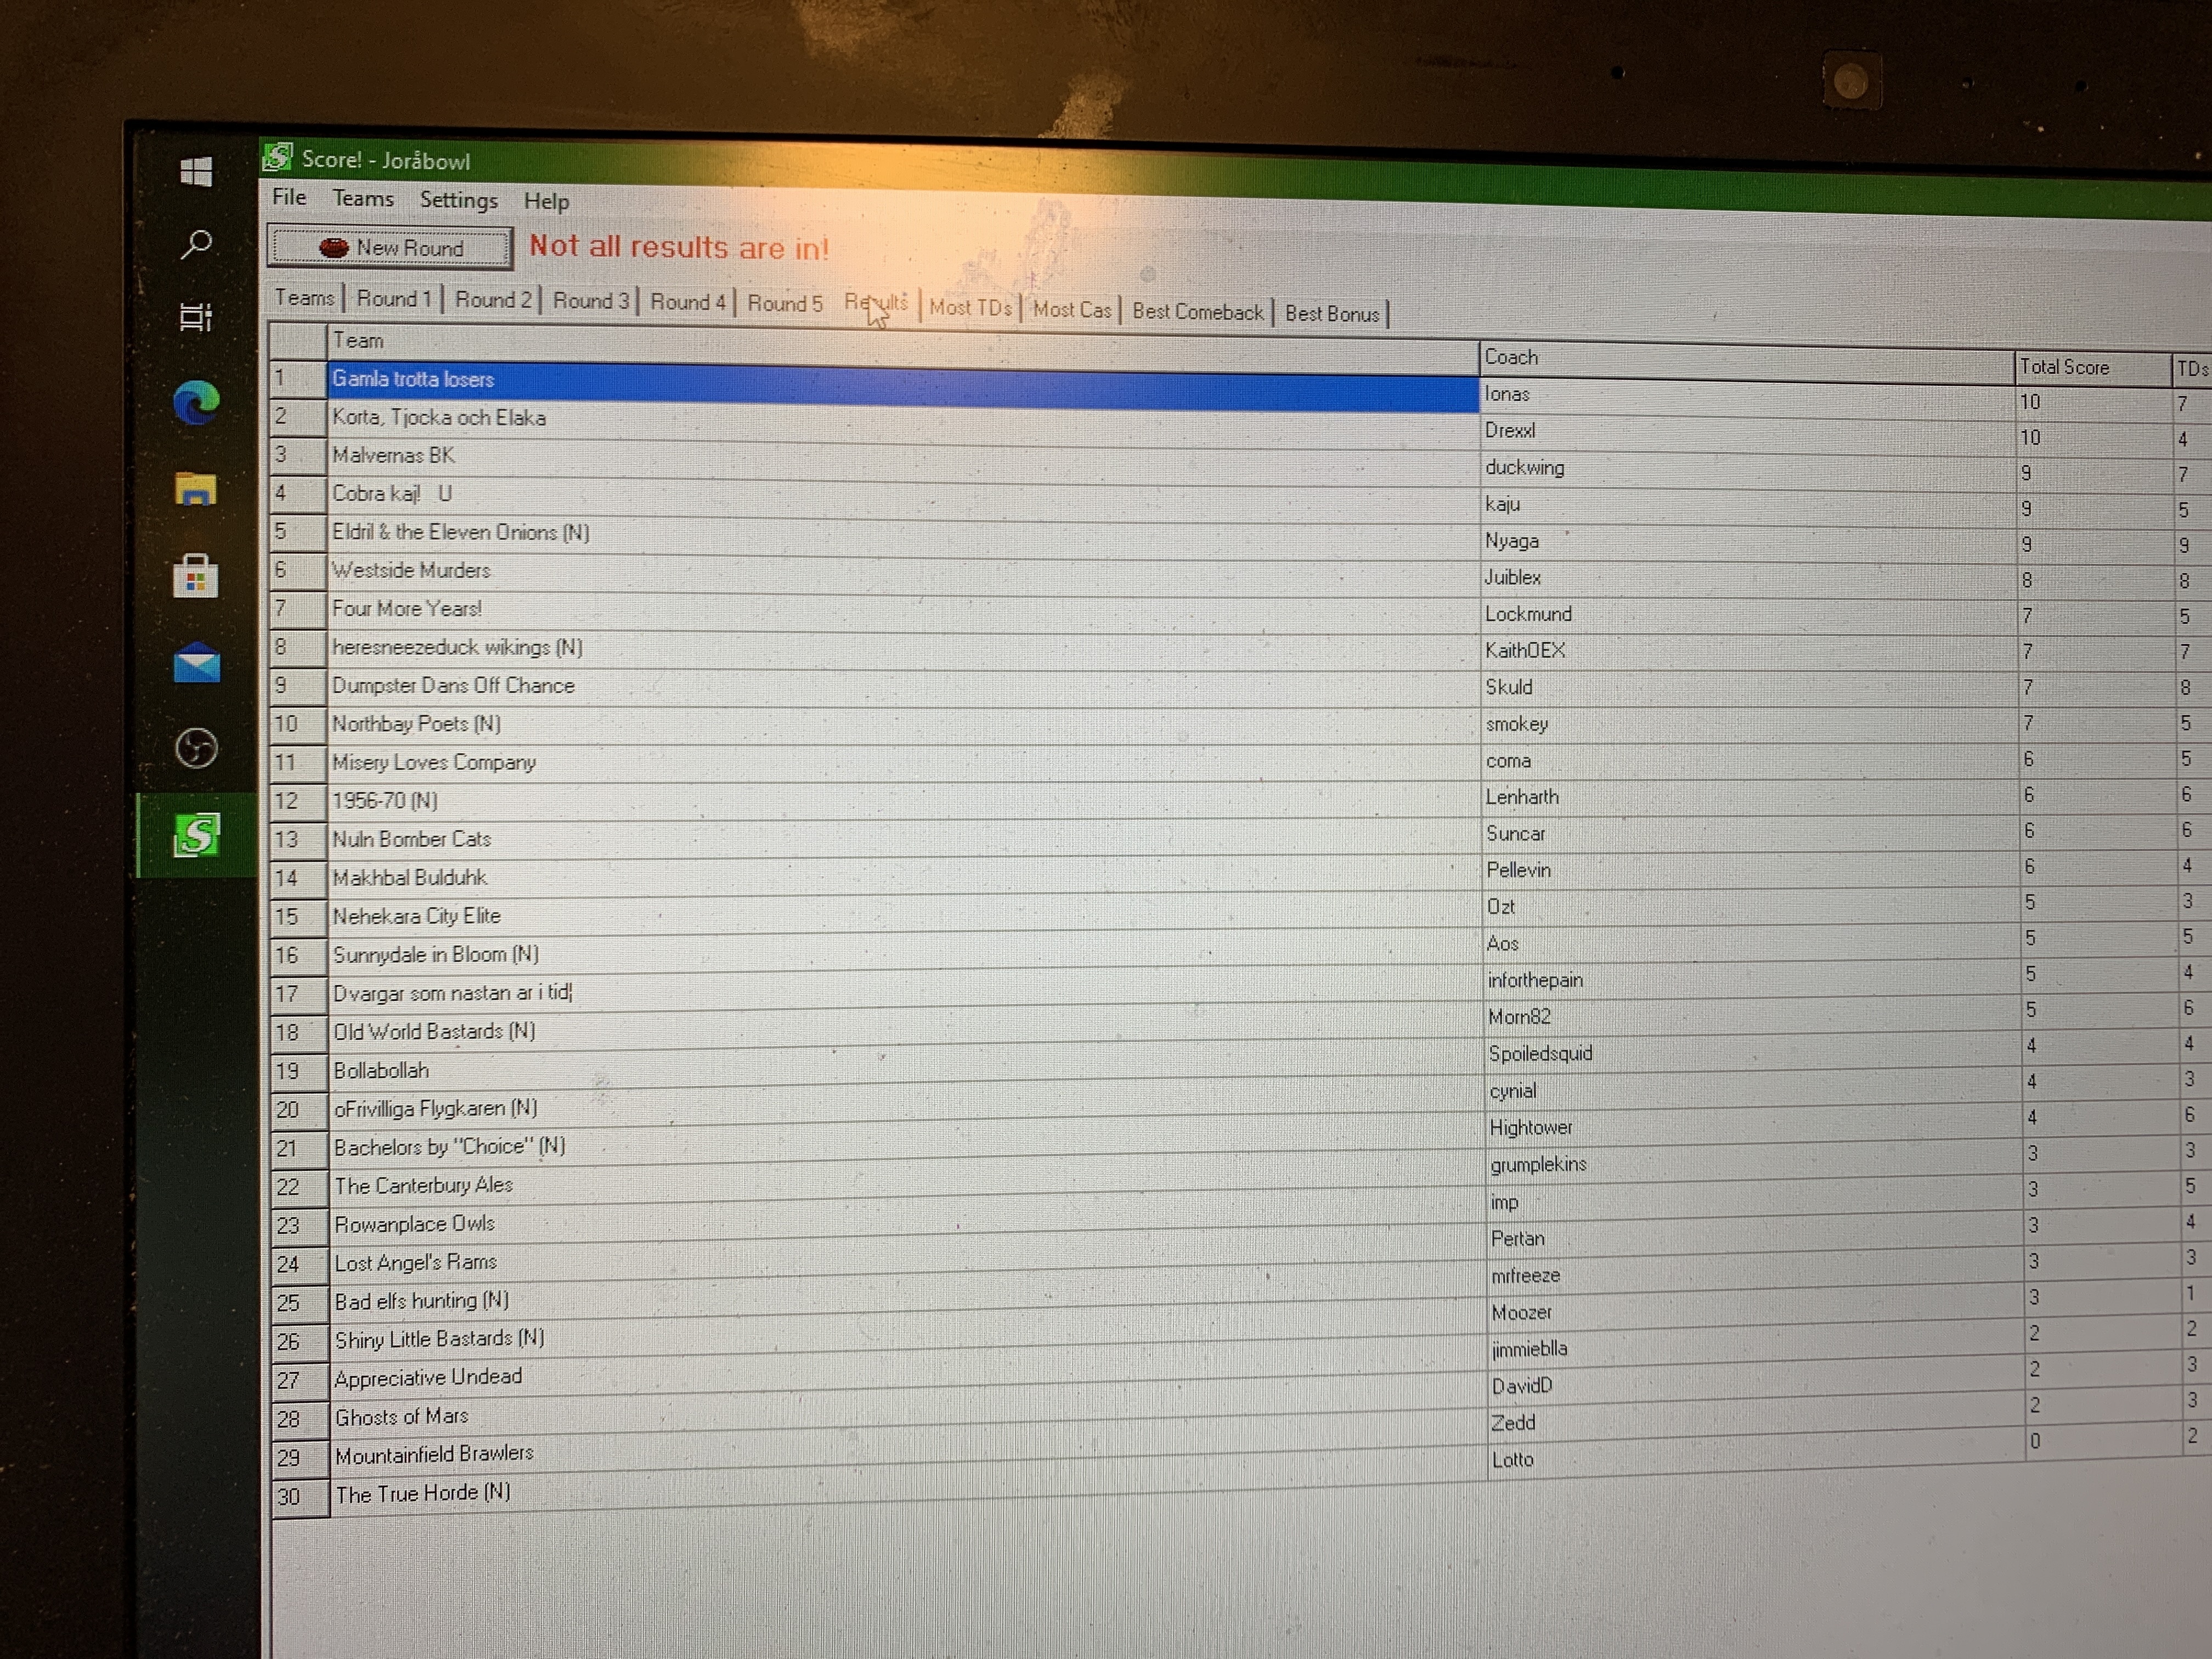The width and height of the screenshot is (2212, 1659).
Task: Switch to the Round 3 tab
Action: (x=590, y=300)
